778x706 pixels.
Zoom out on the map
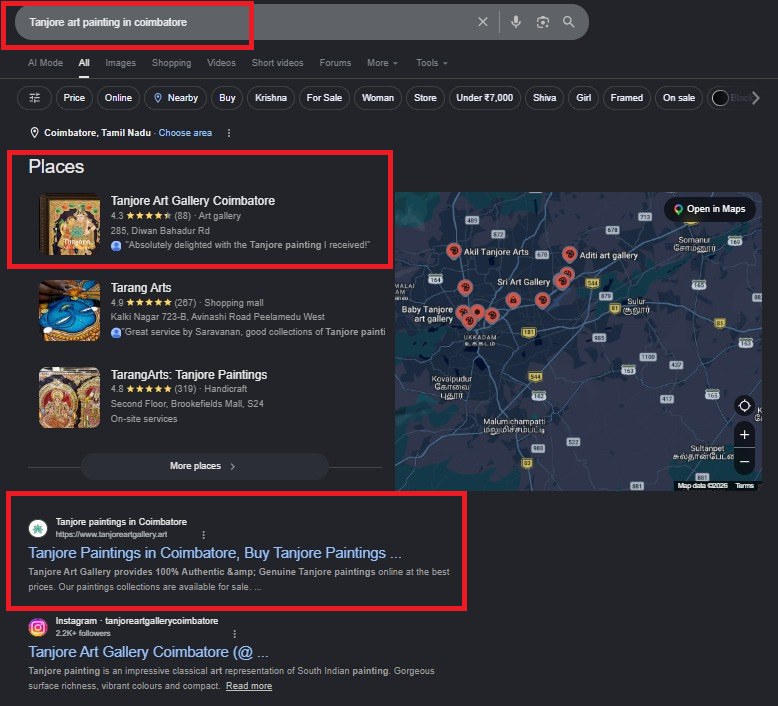tap(744, 461)
